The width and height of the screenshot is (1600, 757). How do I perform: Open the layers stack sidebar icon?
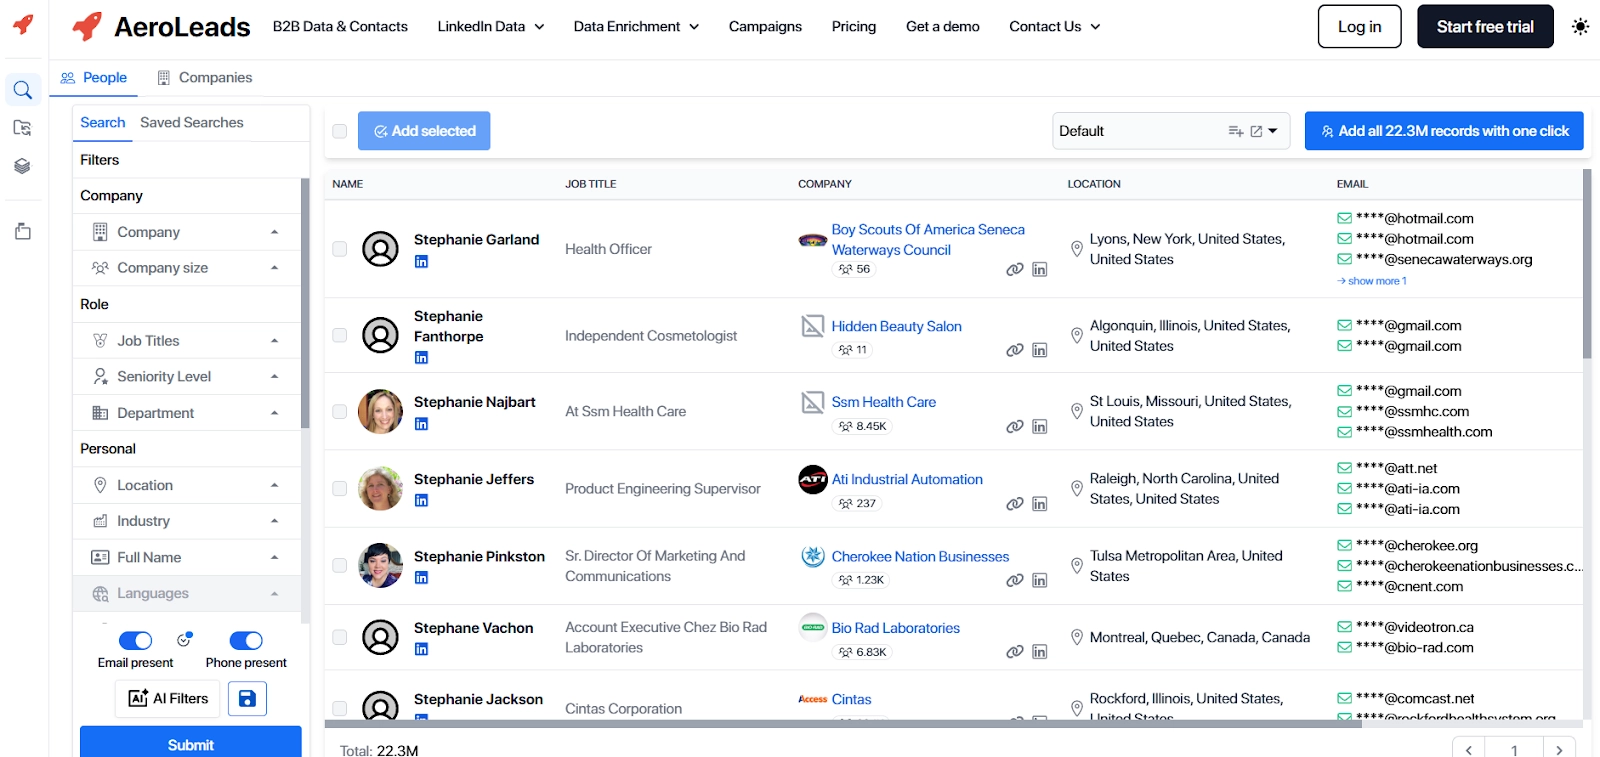pyautogui.click(x=23, y=166)
